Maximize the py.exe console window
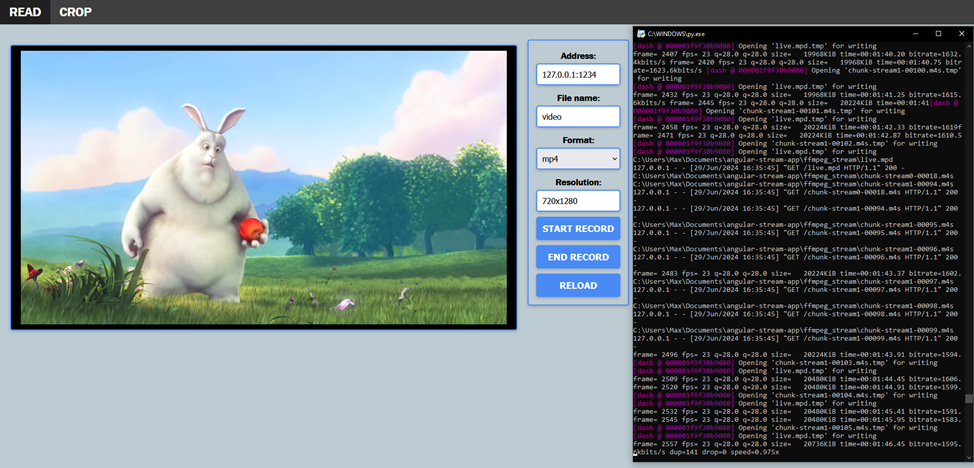The width and height of the screenshot is (974, 468). click(938, 34)
